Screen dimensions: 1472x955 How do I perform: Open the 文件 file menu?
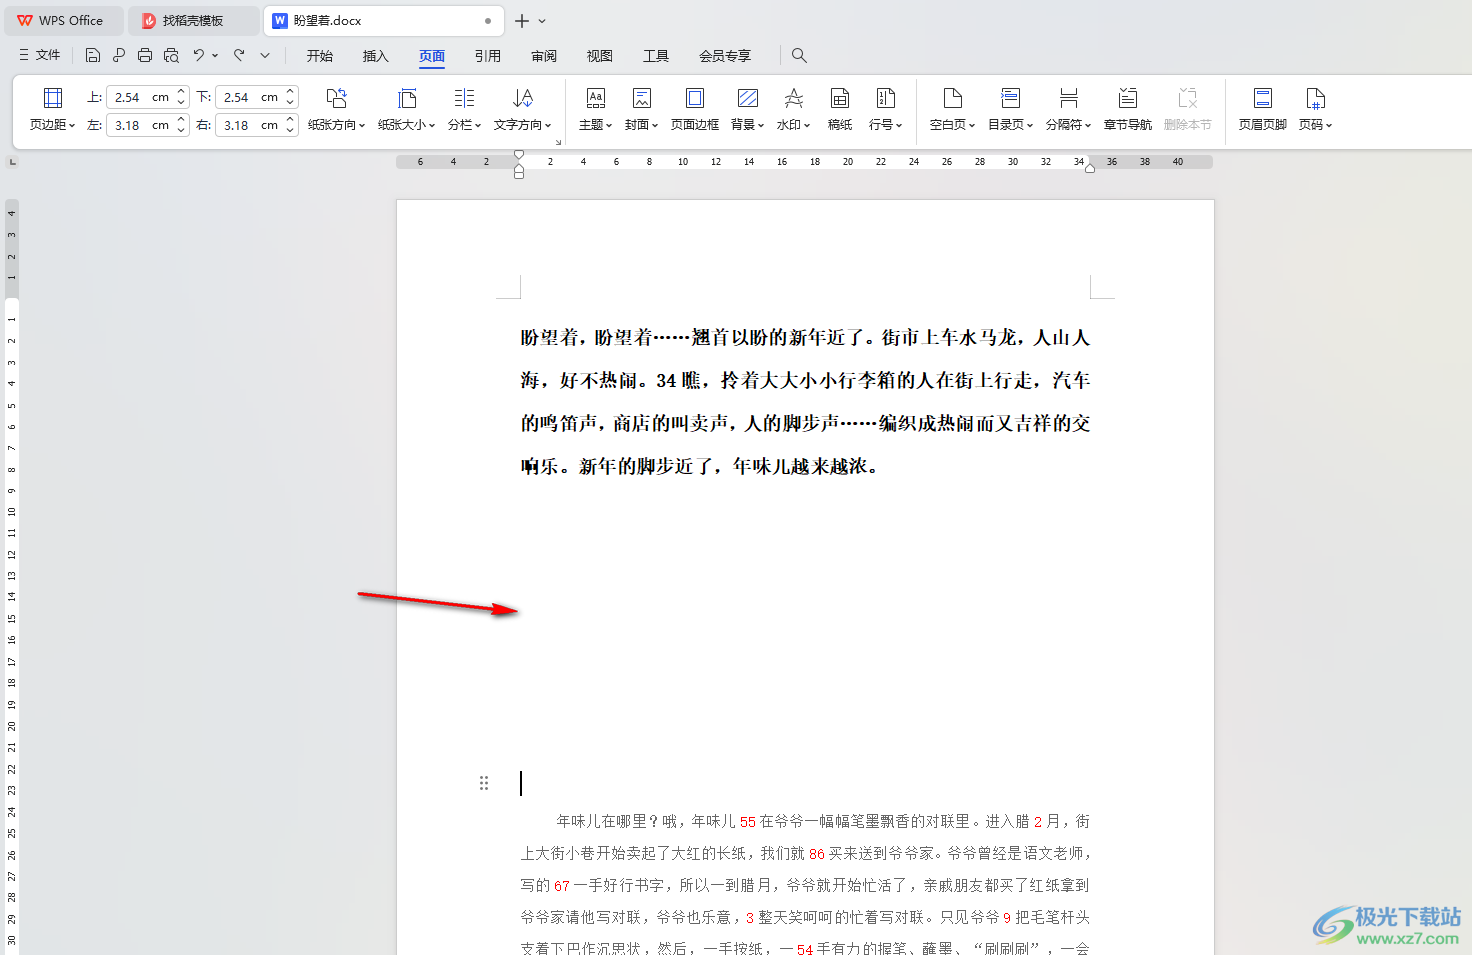click(x=40, y=55)
